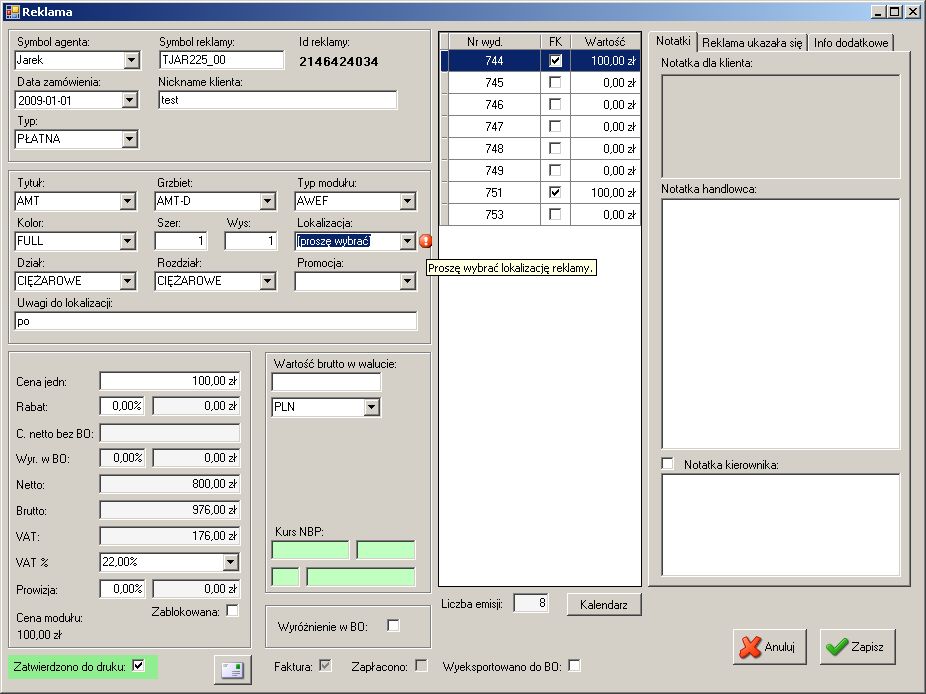Toggle the Zatwierdzono do druku checkbox
Screen dimensions: 926x694
click(x=139, y=665)
